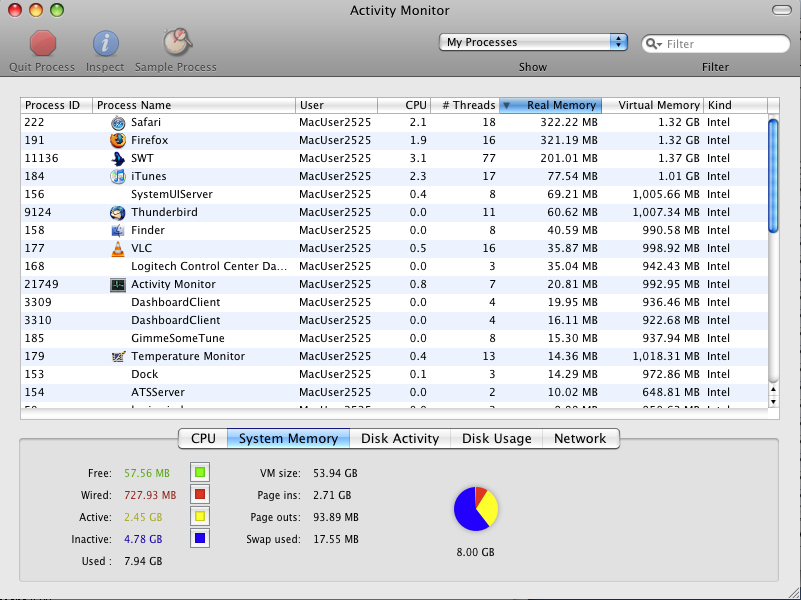801x600 pixels.
Task: Select the Firefox icon in process list
Action: [118, 140]
